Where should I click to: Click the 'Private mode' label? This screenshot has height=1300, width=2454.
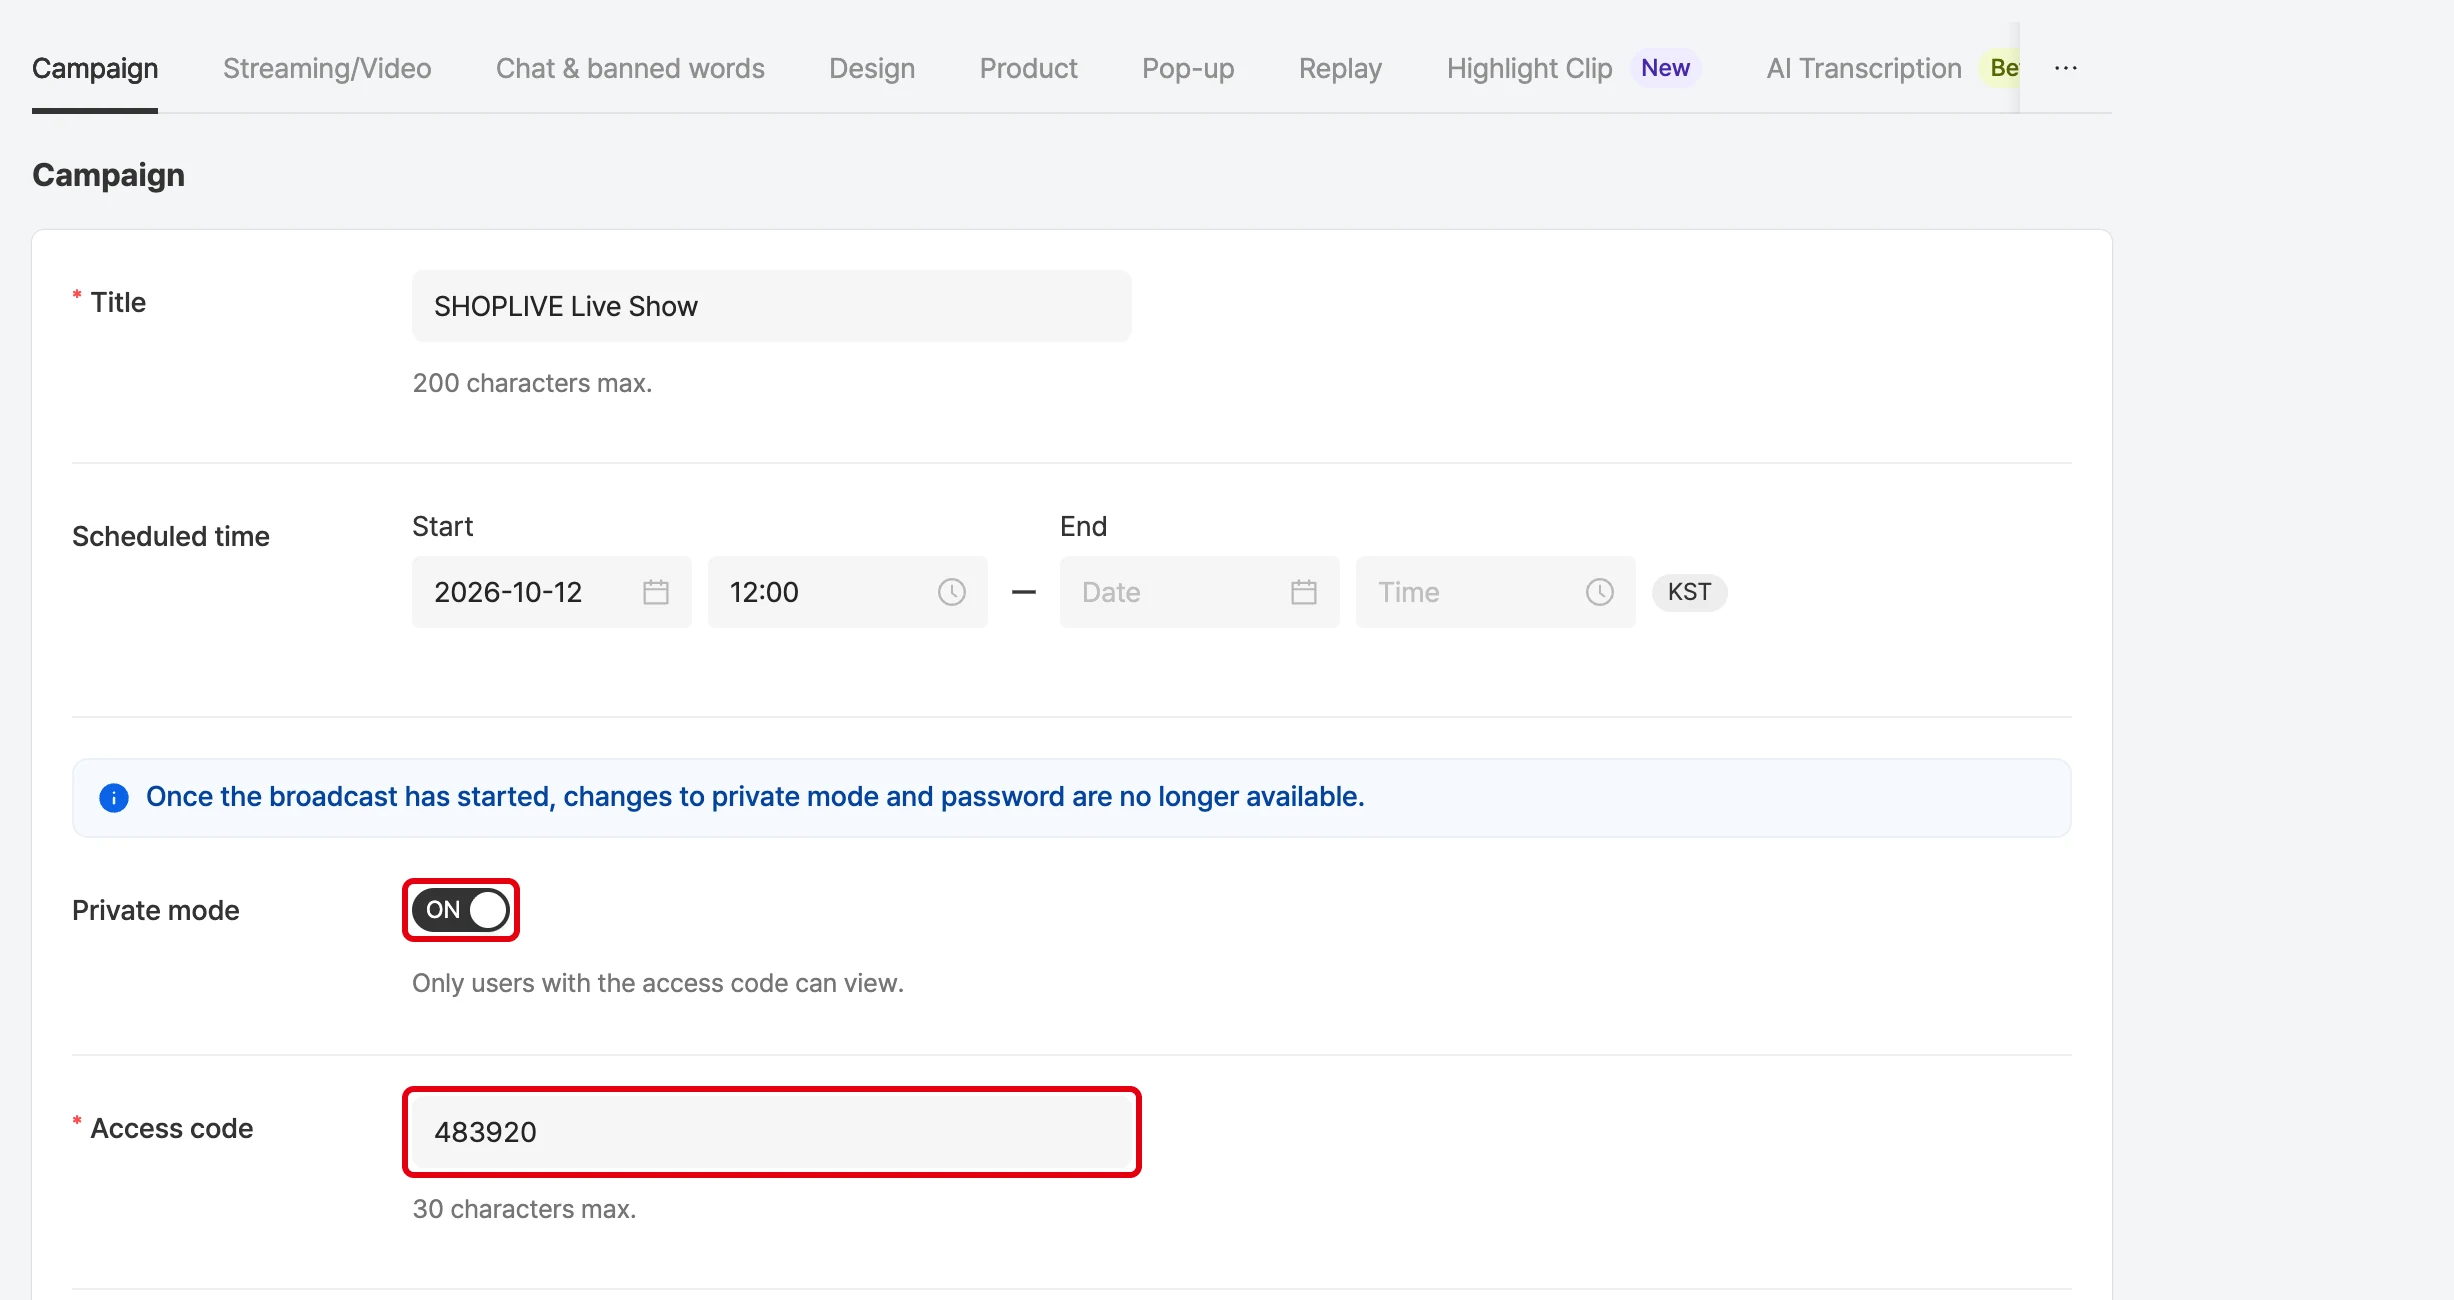click(156, 910)
